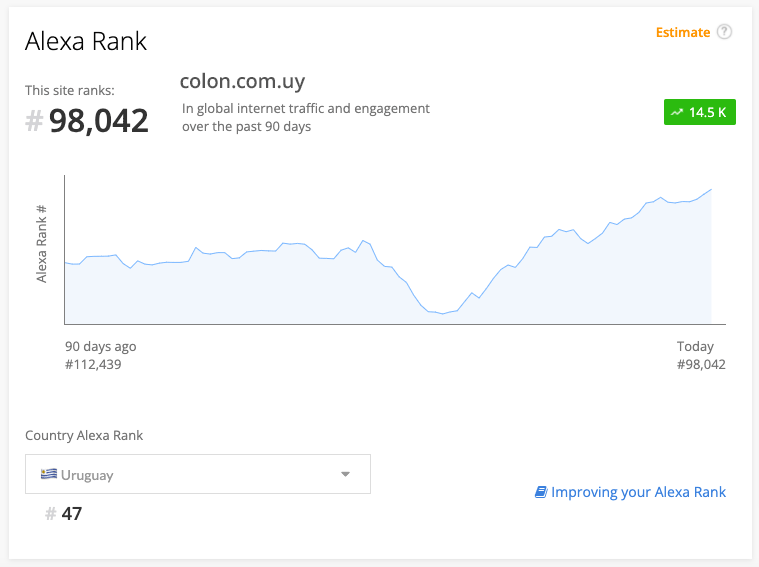The height and width of the screenshot is (567, 759).
Task: Click the hash symbol before 47
Action: [50, 514]
